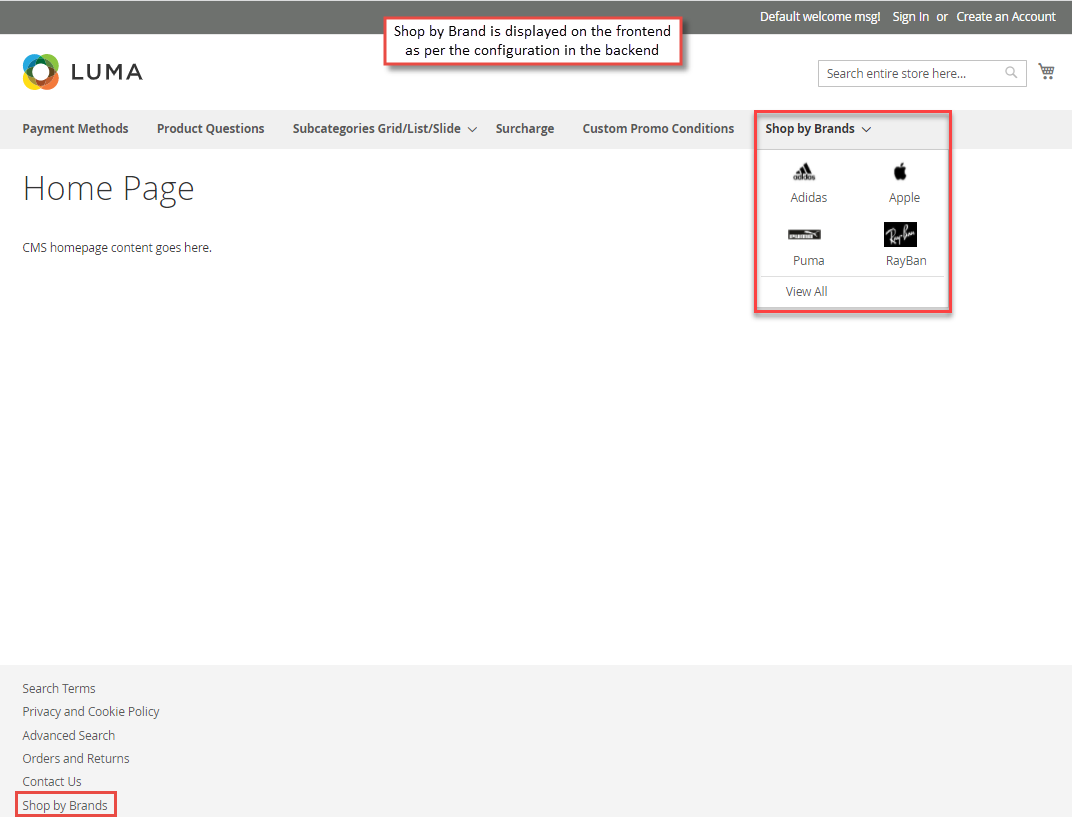Open the Product Questions menu item
Screen dimensions: 1072x817
pyautogui.click(x=211, y=129)
